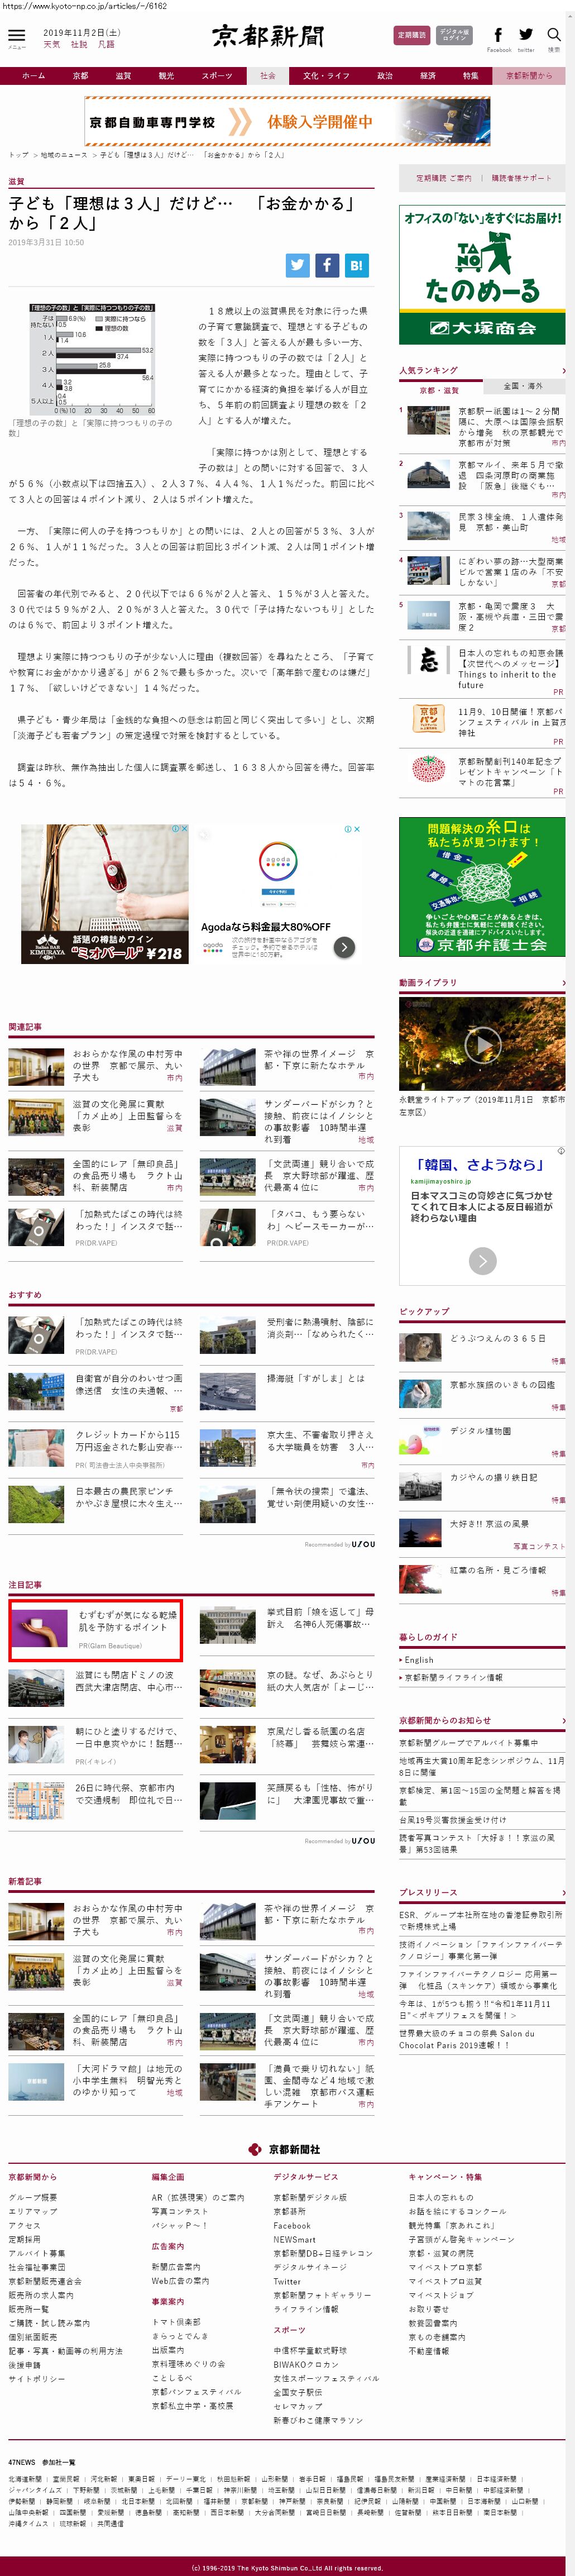Expand 動画ライブラリ section arrow
575x2576 pixels.
point(564,983)
